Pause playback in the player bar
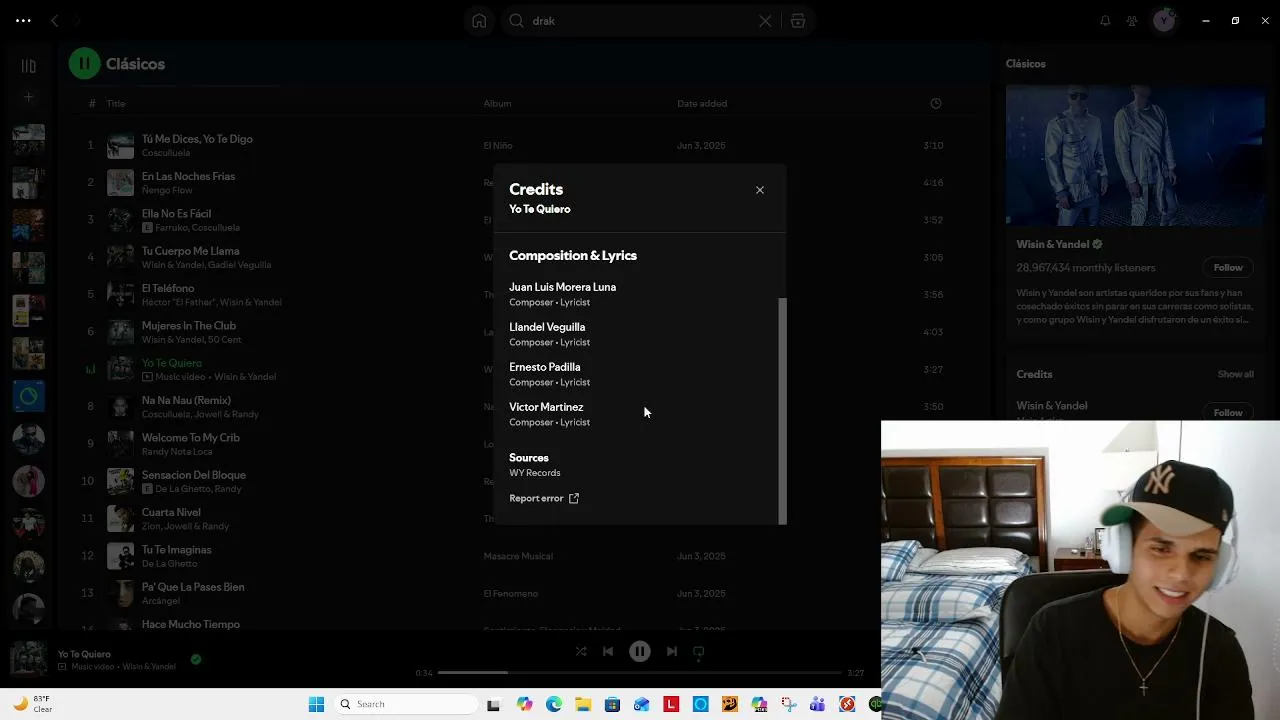This screenshot has height=720, width=1280. [640, 651]
